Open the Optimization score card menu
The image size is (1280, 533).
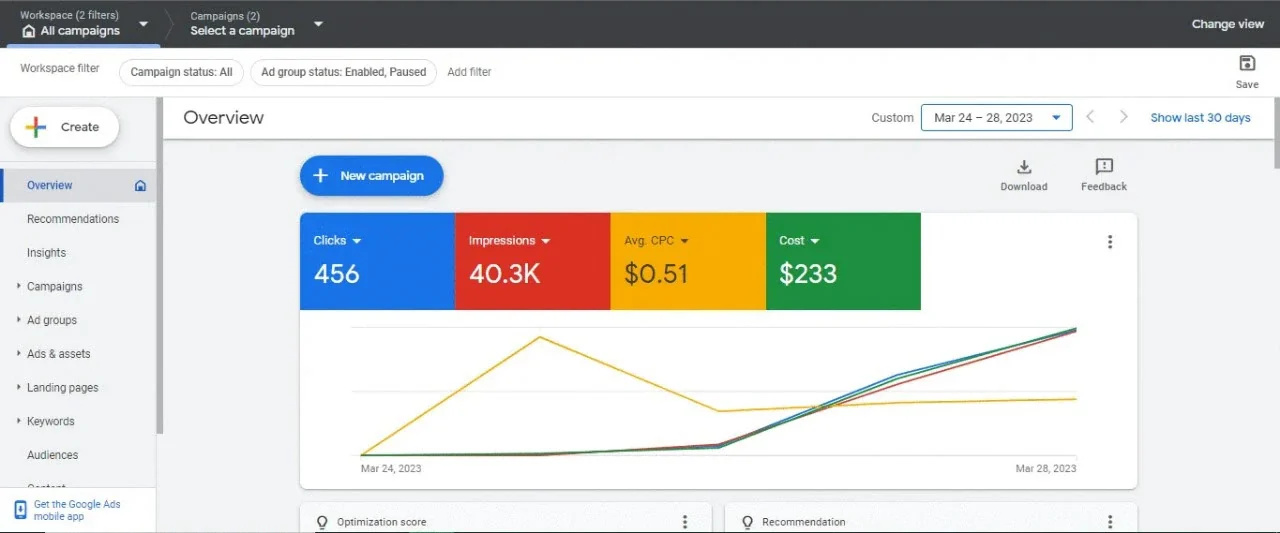685,522
